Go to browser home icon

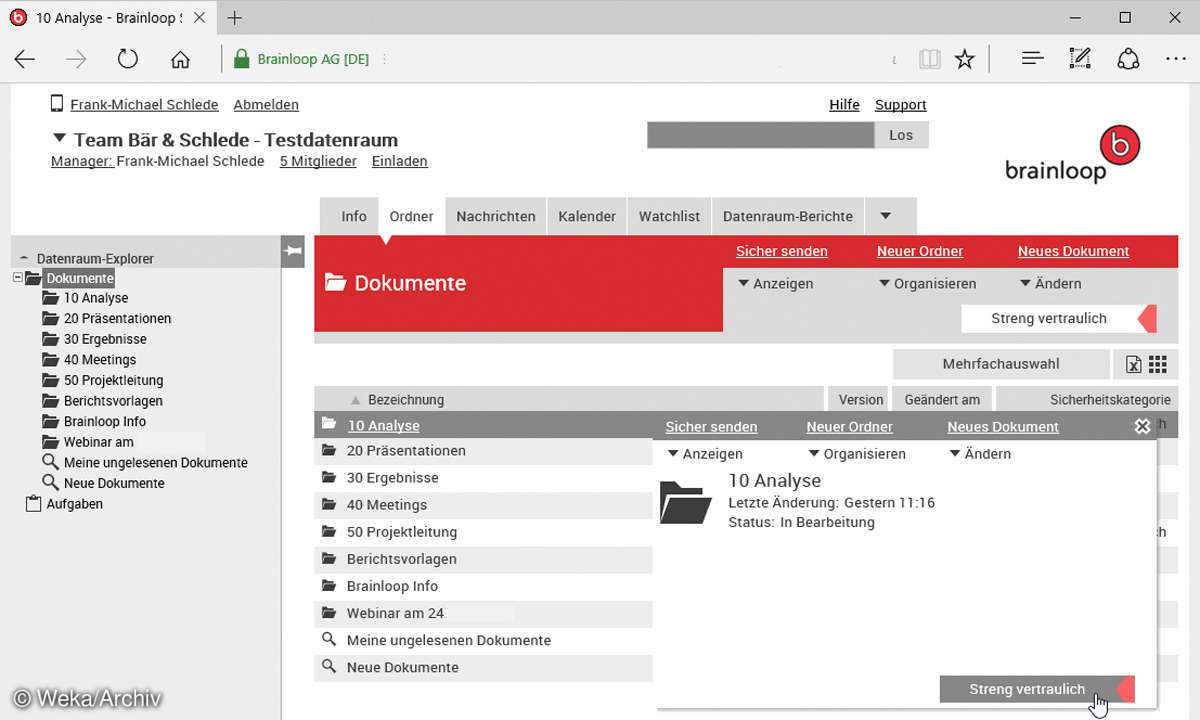(180, 59)
